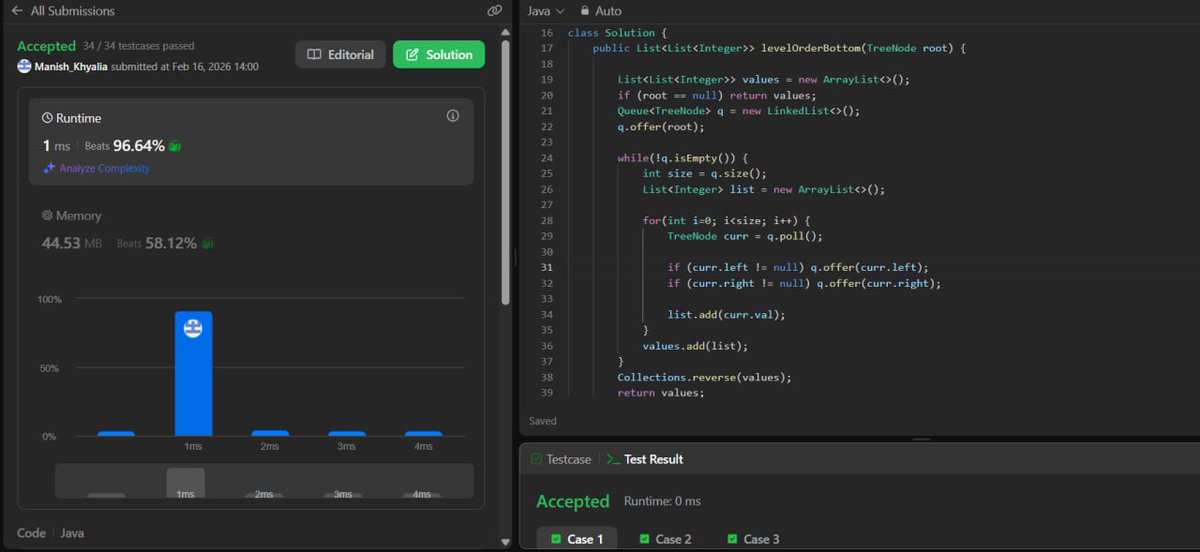Click the avatar marker on 1ms bar

click(193, 327)
